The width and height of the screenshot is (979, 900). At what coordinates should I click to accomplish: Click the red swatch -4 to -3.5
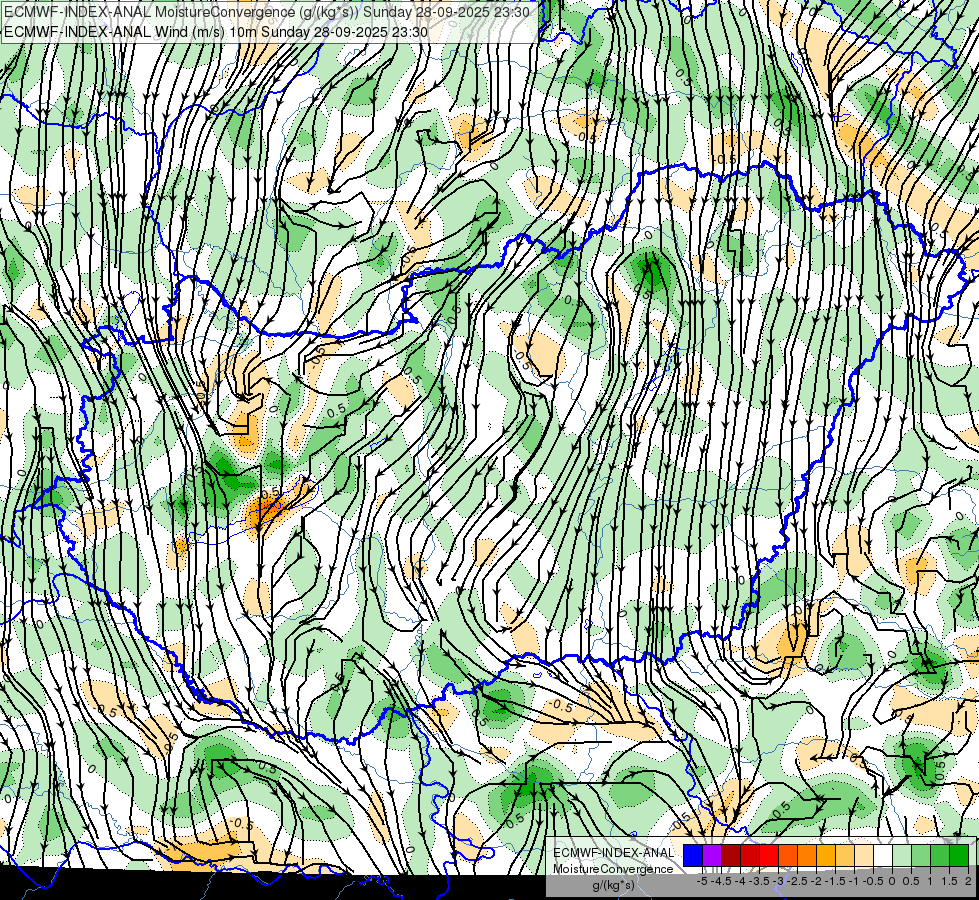pyautogui.click(x=750, y=856)
